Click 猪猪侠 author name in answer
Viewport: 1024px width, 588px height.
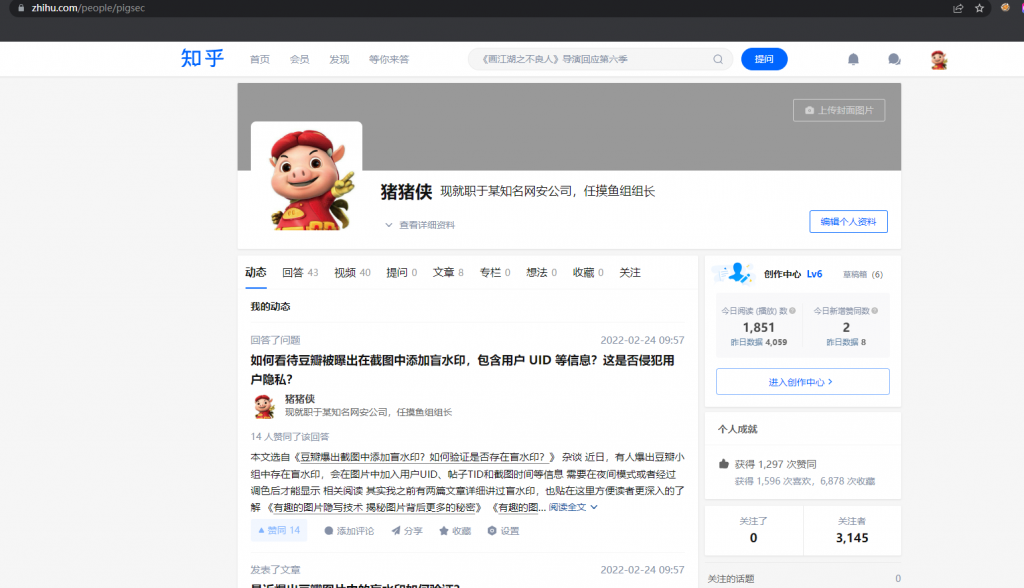tap(300, 399)
